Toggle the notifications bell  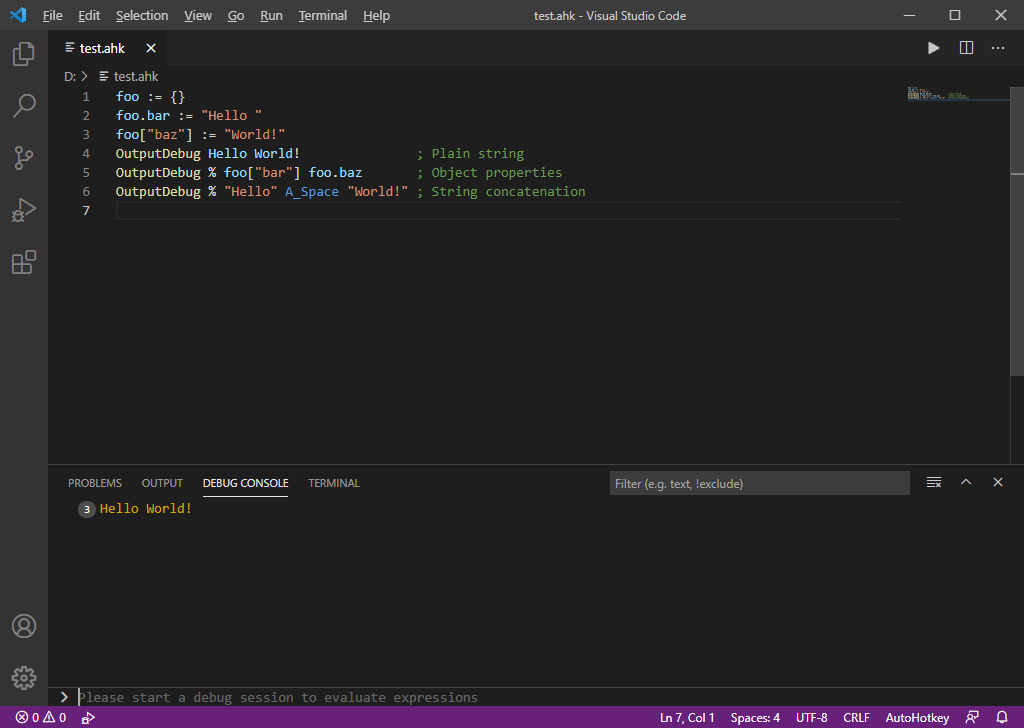(x=1002, y=717)
